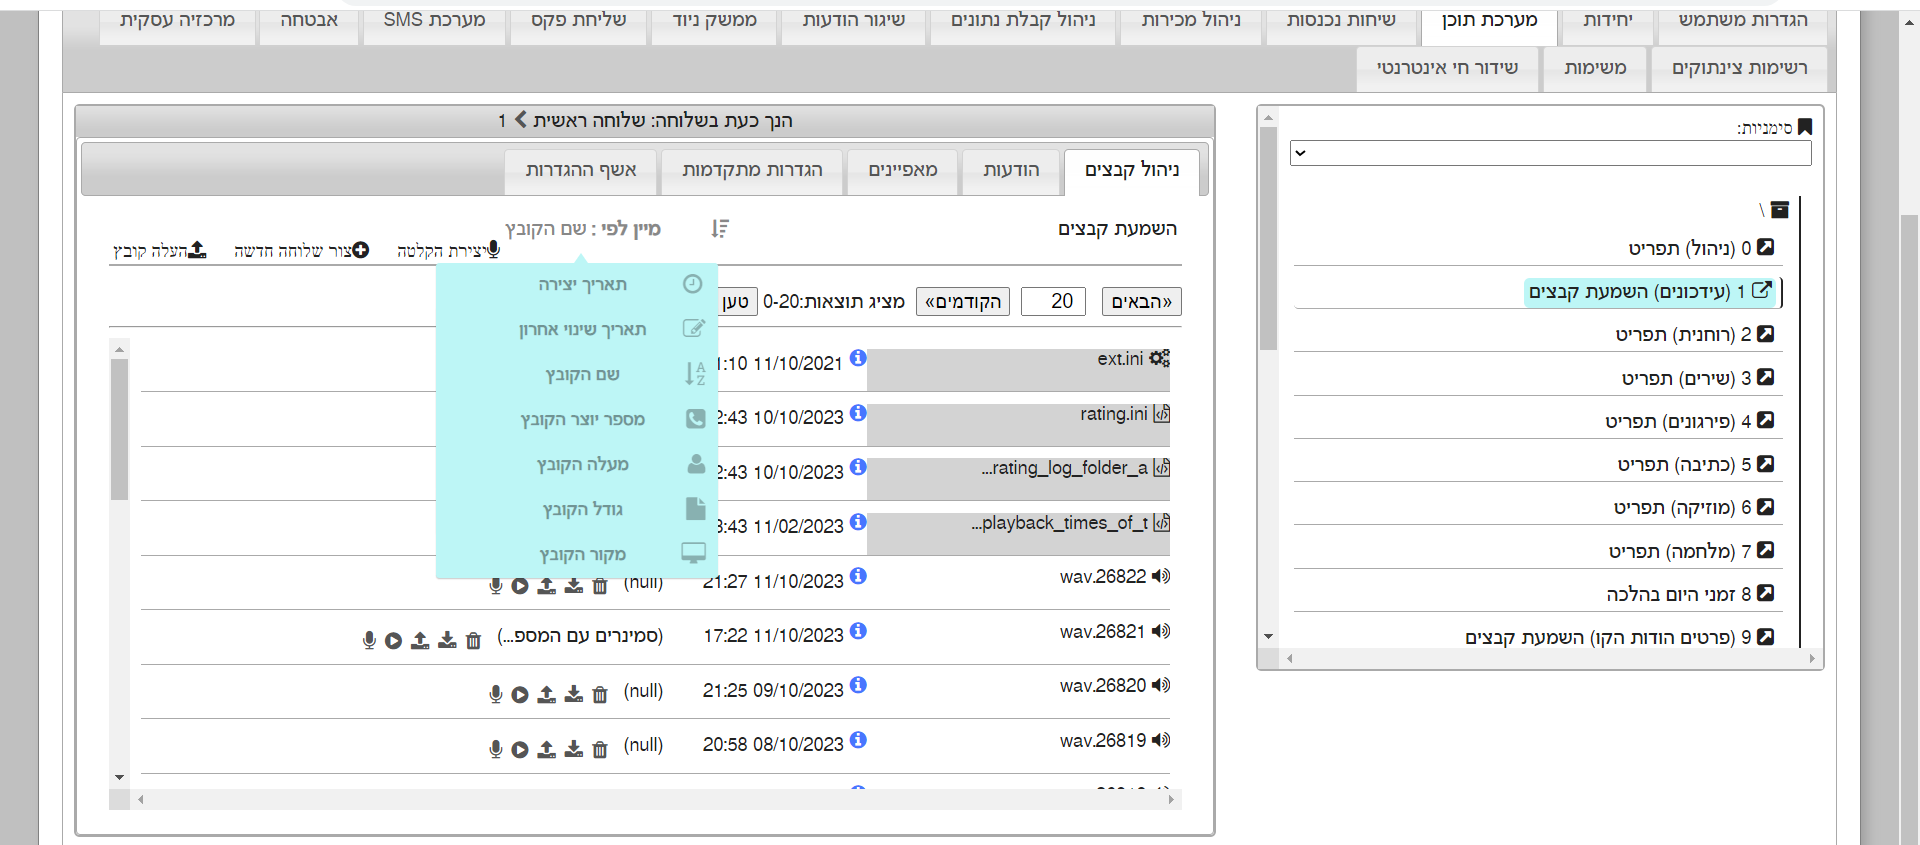Click צור שלוחה חדשה link
This screenshot has height=845, width=1920.
301,250
